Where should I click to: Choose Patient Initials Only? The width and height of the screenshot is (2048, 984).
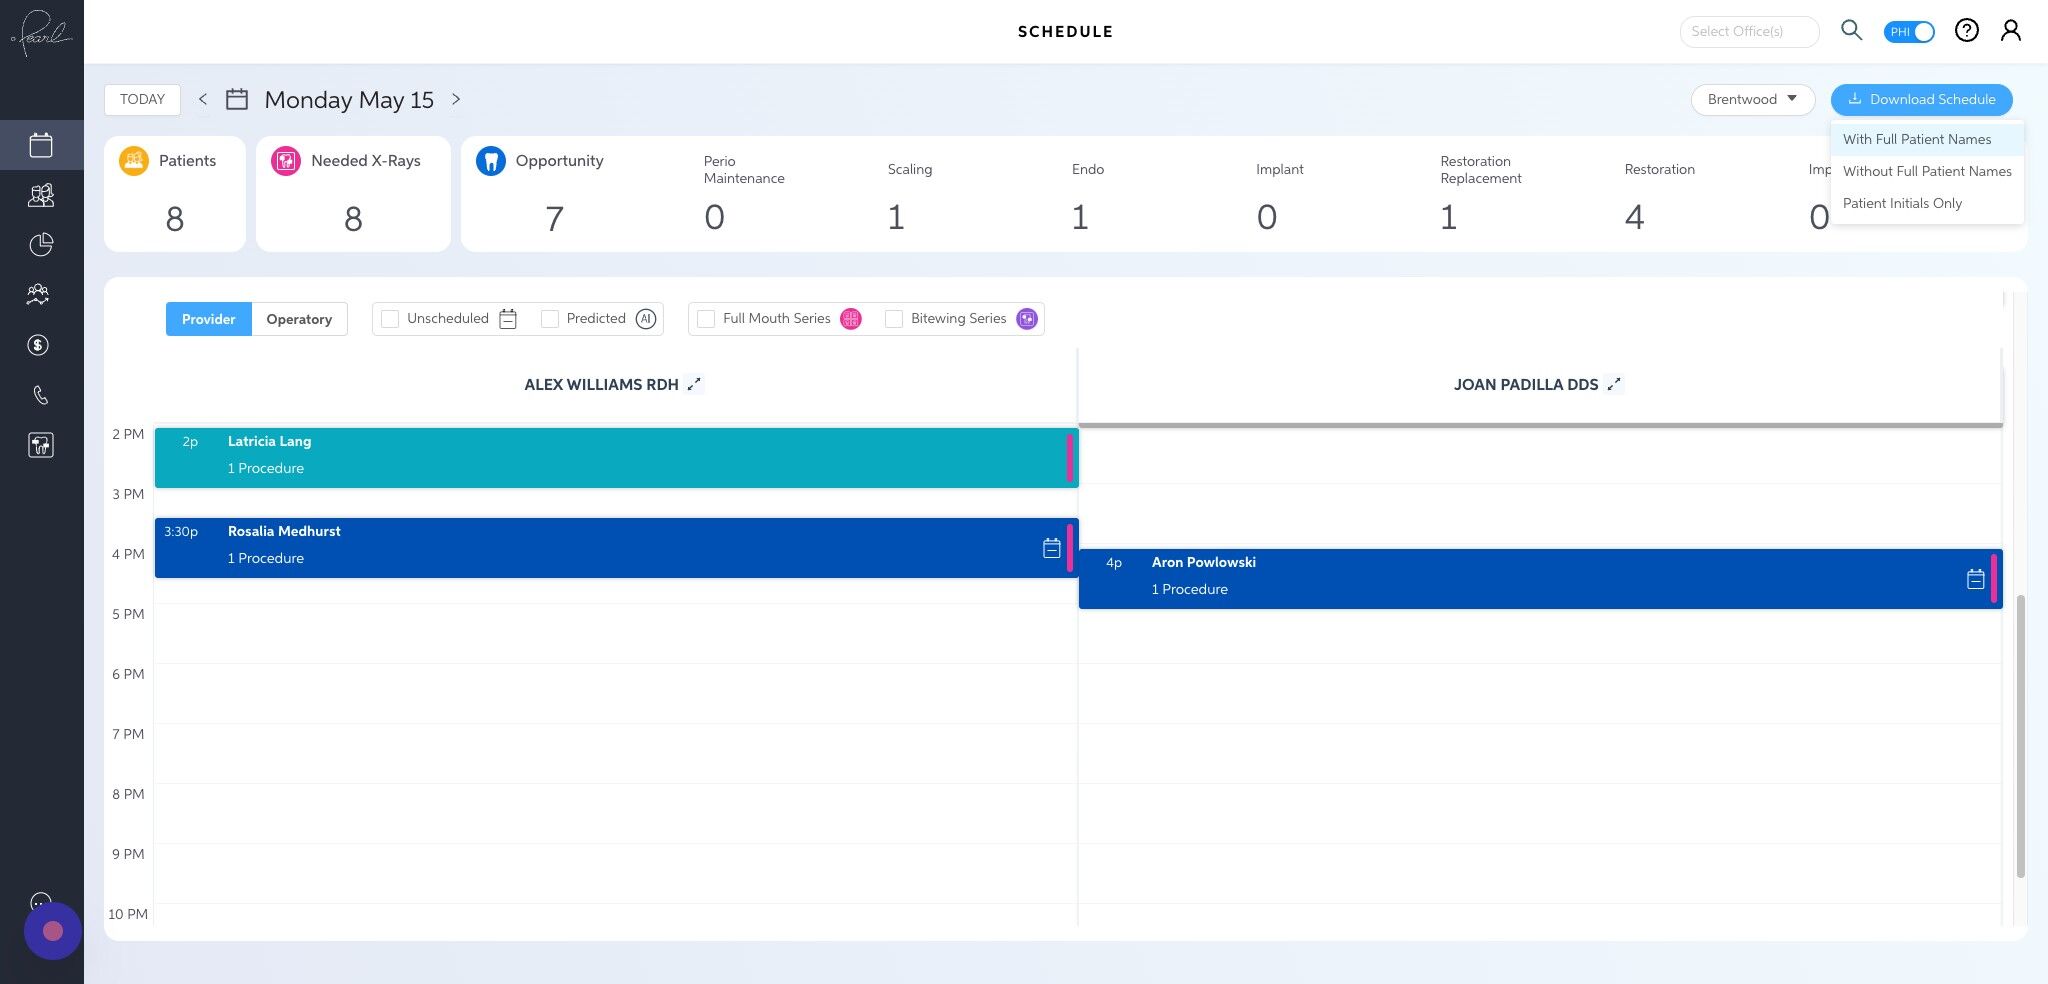click(x=1927, y=203)
